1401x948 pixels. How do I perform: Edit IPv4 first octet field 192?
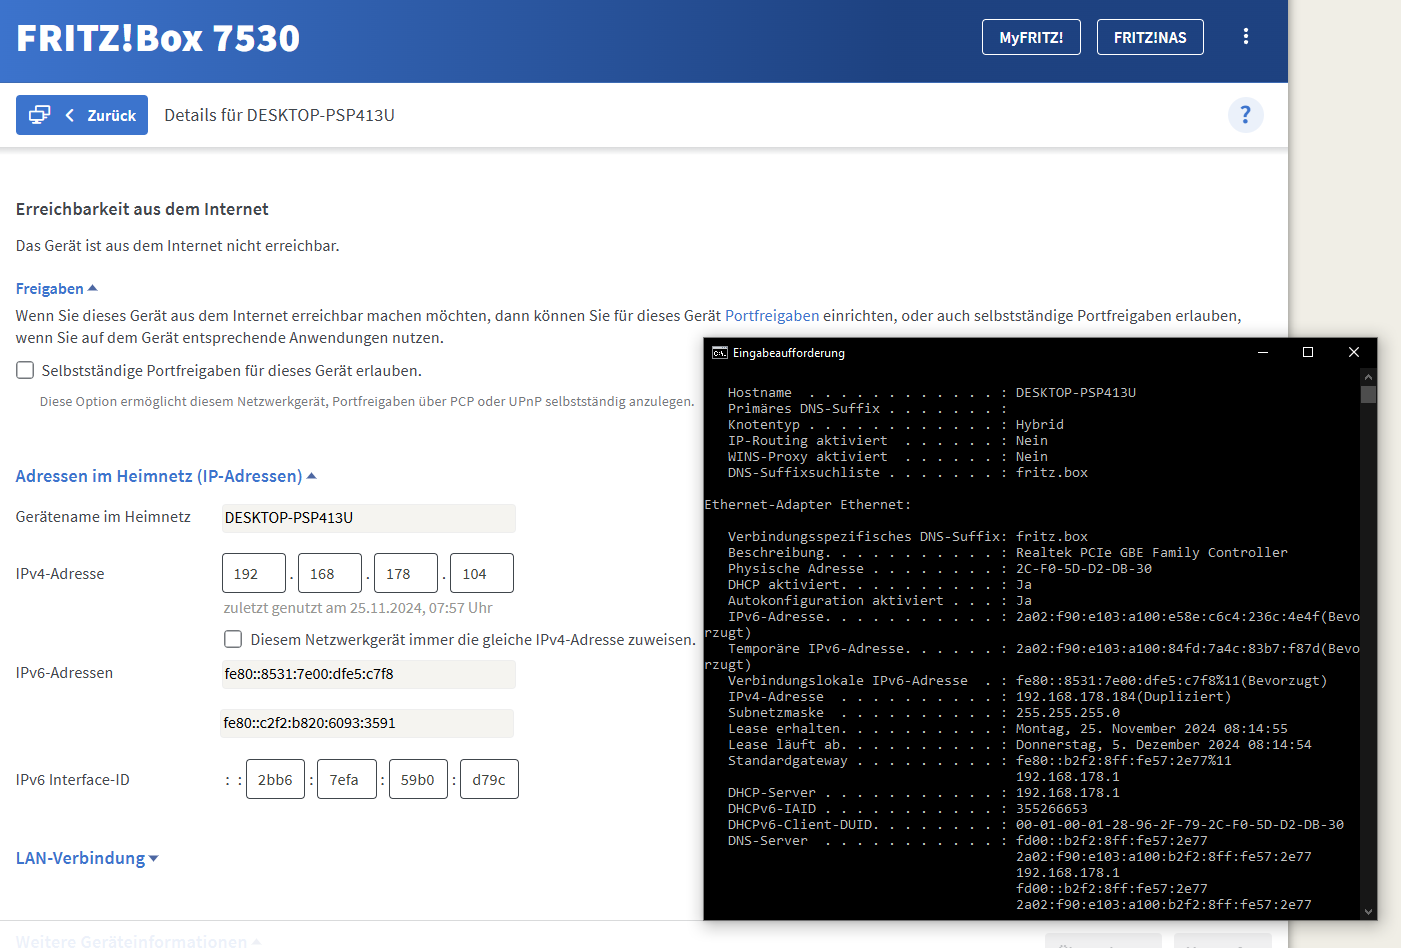pyautogui.click(x=254, y=573)
